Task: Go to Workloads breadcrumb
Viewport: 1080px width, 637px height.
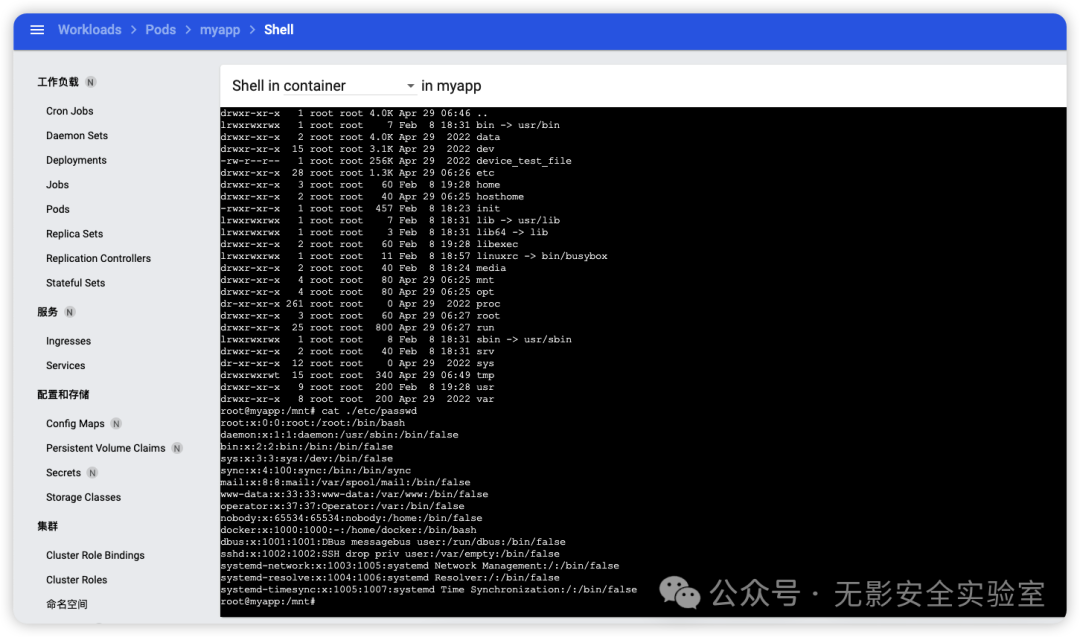Action: pyautogui.click(x=90, y=30)
